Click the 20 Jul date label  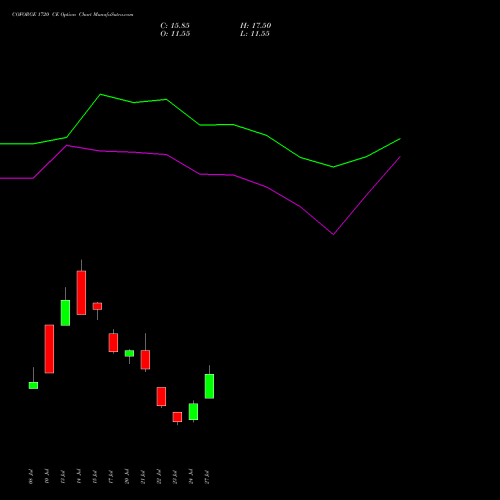point(127,477)
